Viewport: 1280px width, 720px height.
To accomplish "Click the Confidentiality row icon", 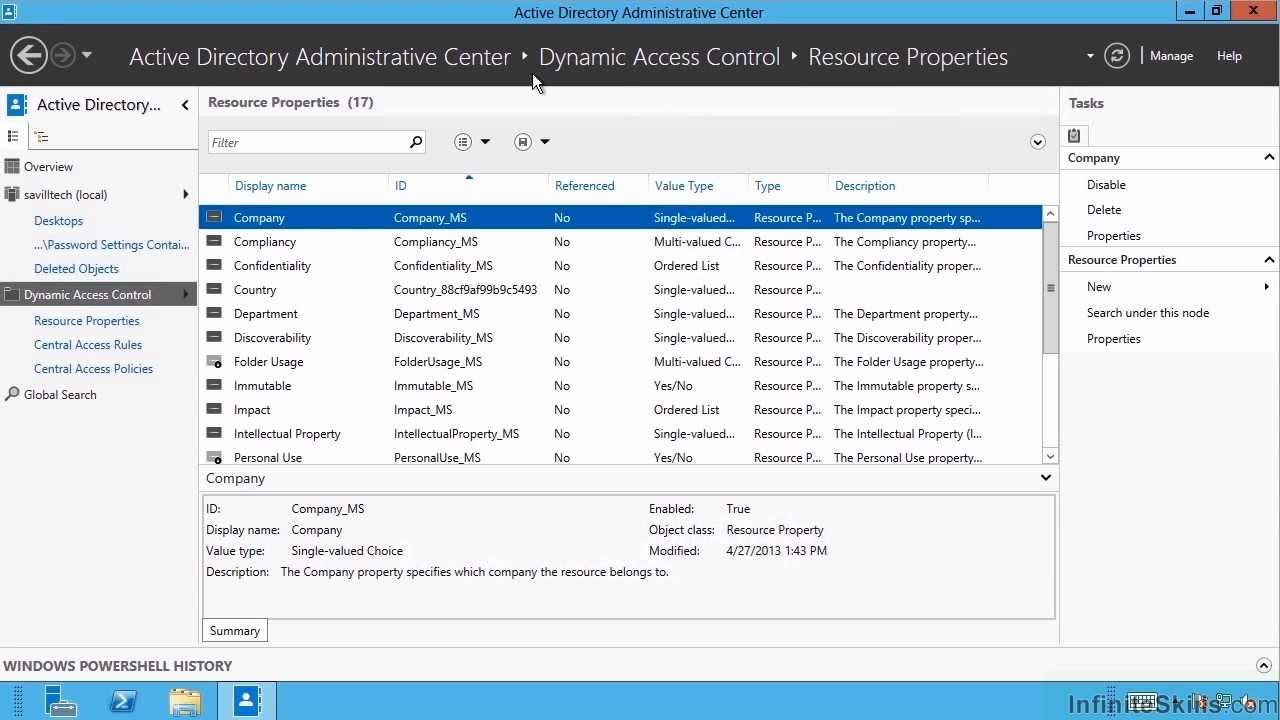I will 214,265.
